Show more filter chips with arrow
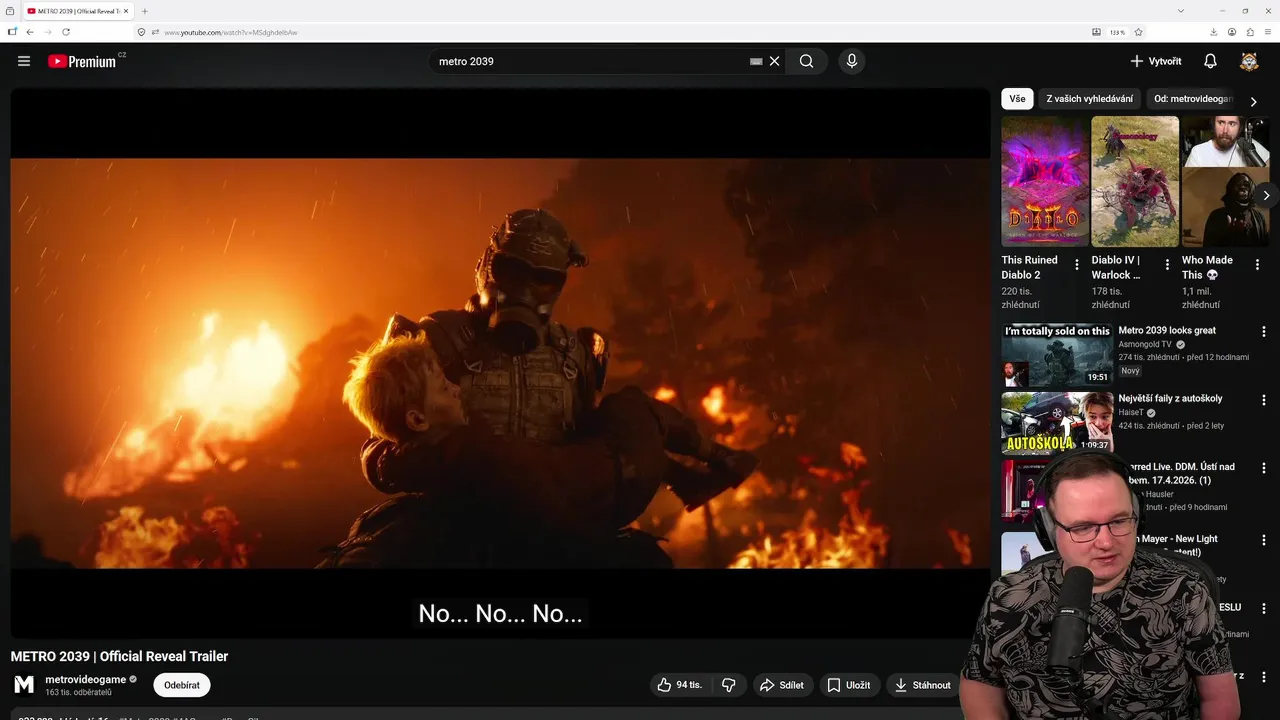The image size is (1280, 720). [1253, 101]
